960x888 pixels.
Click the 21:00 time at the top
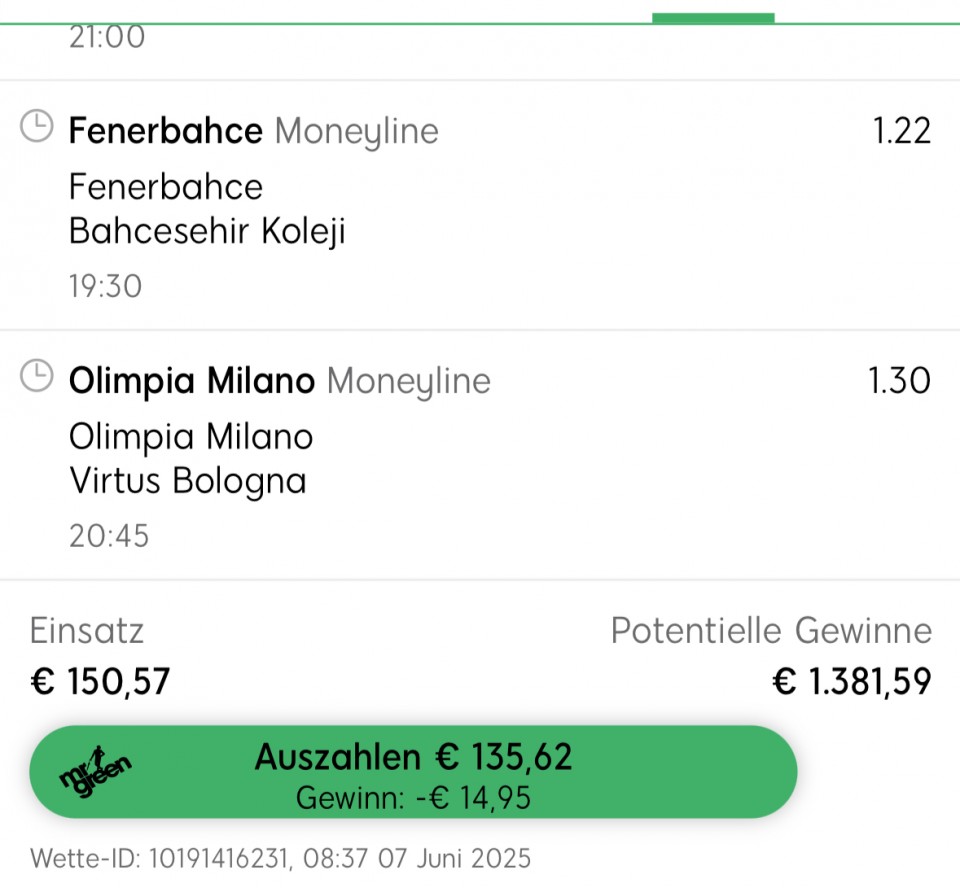point(107,37)
